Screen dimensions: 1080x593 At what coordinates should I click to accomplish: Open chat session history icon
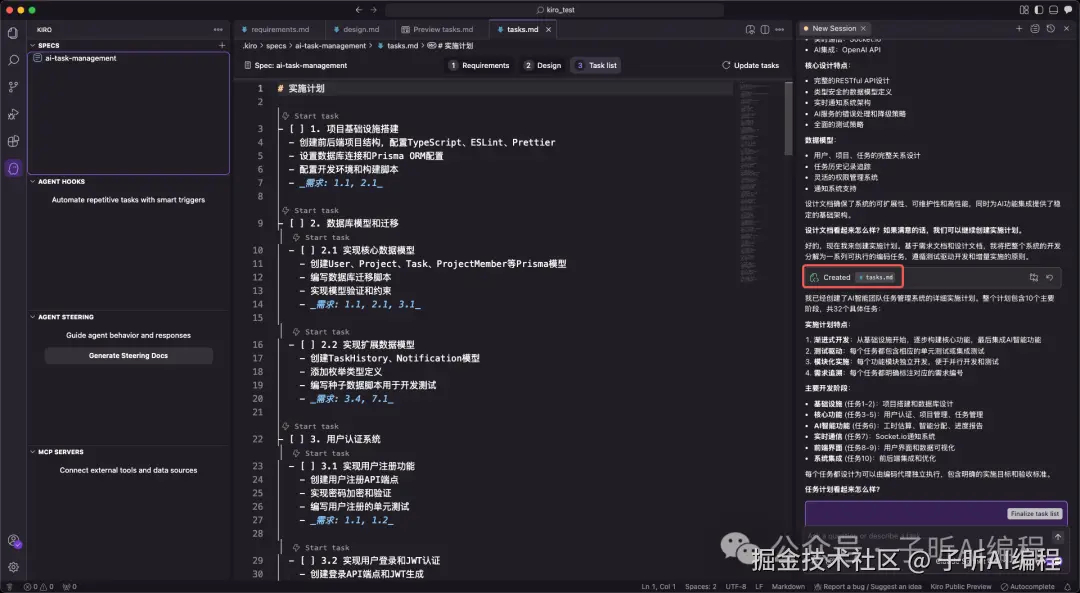[x=1050, y=28]
